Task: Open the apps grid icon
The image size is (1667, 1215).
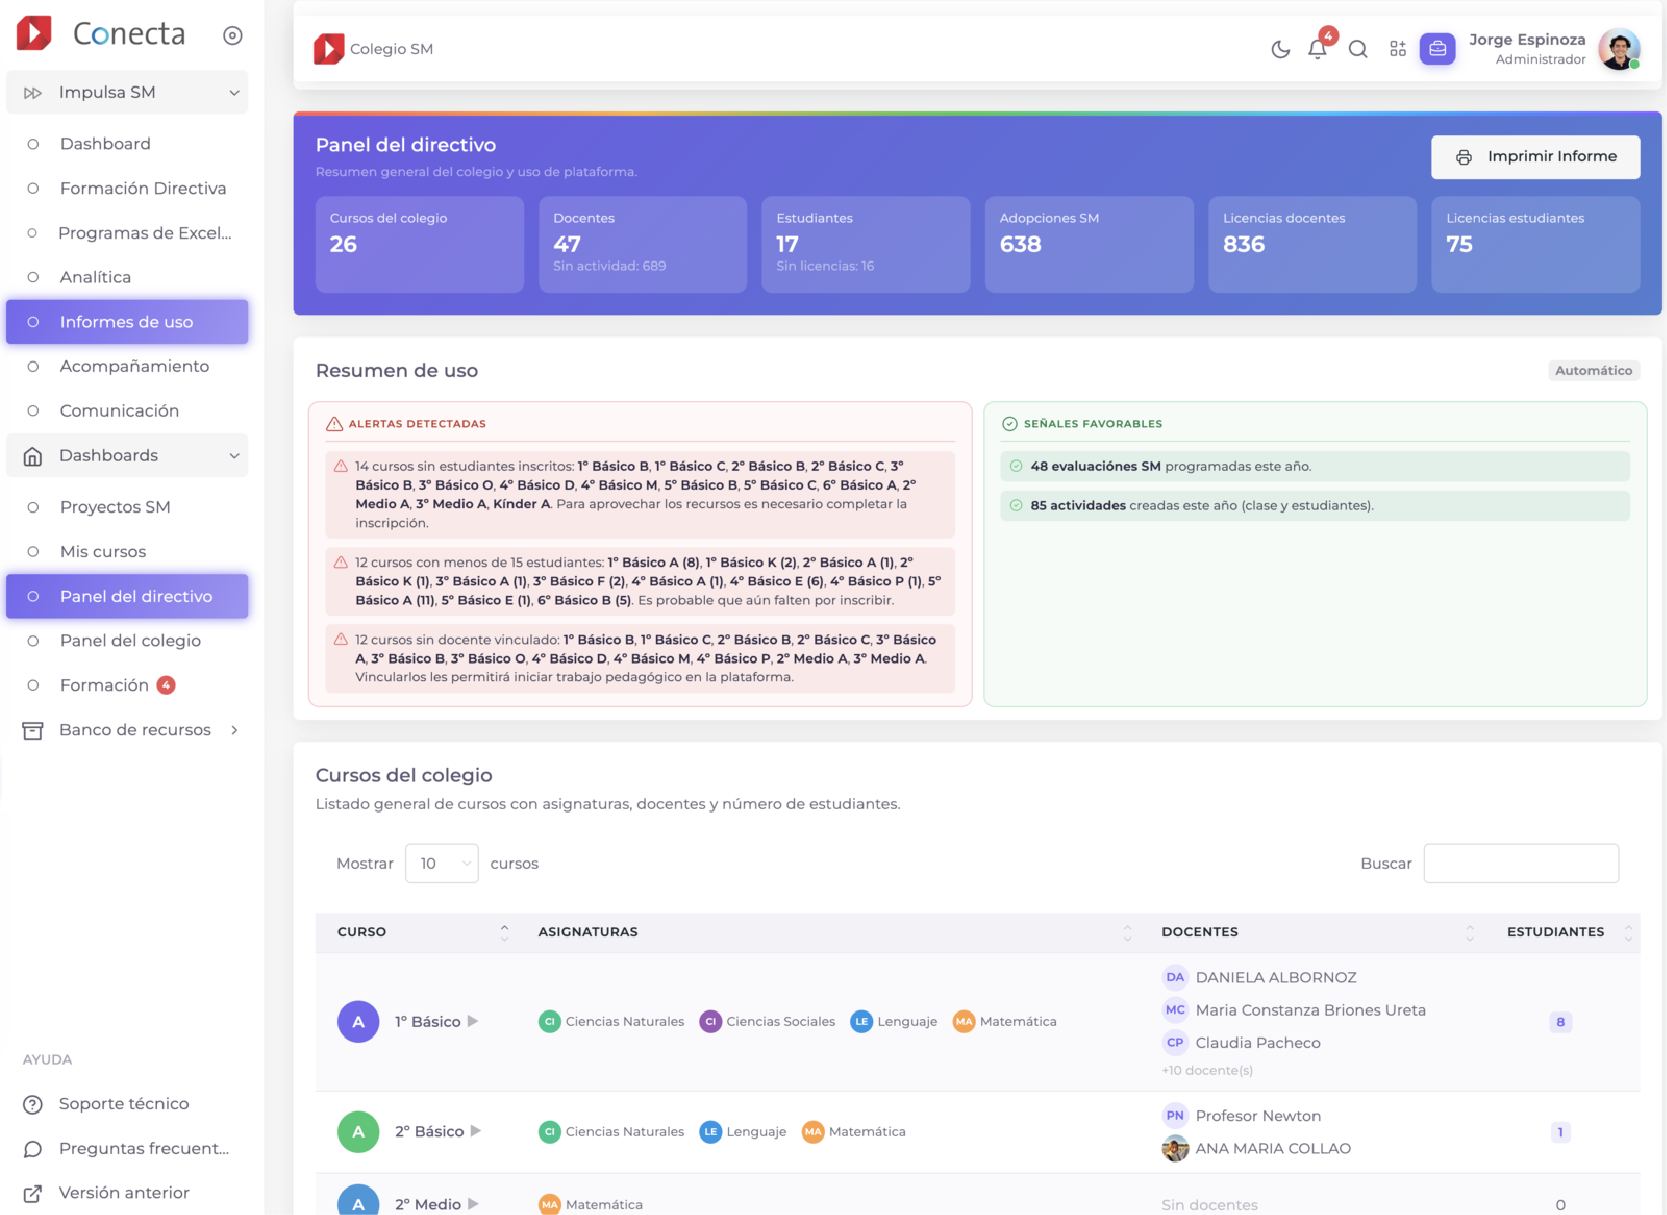Action: pos(1398,49)
